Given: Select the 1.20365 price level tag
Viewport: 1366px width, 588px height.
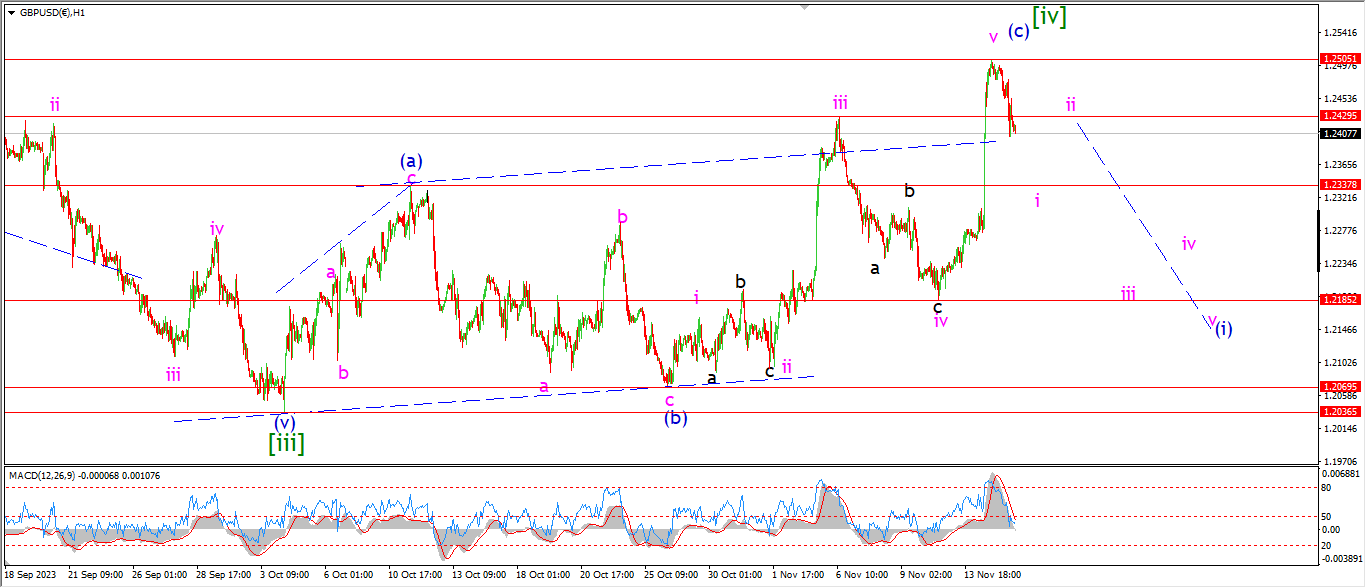Looking at the screenshot, I should (x=1340, y=412).
